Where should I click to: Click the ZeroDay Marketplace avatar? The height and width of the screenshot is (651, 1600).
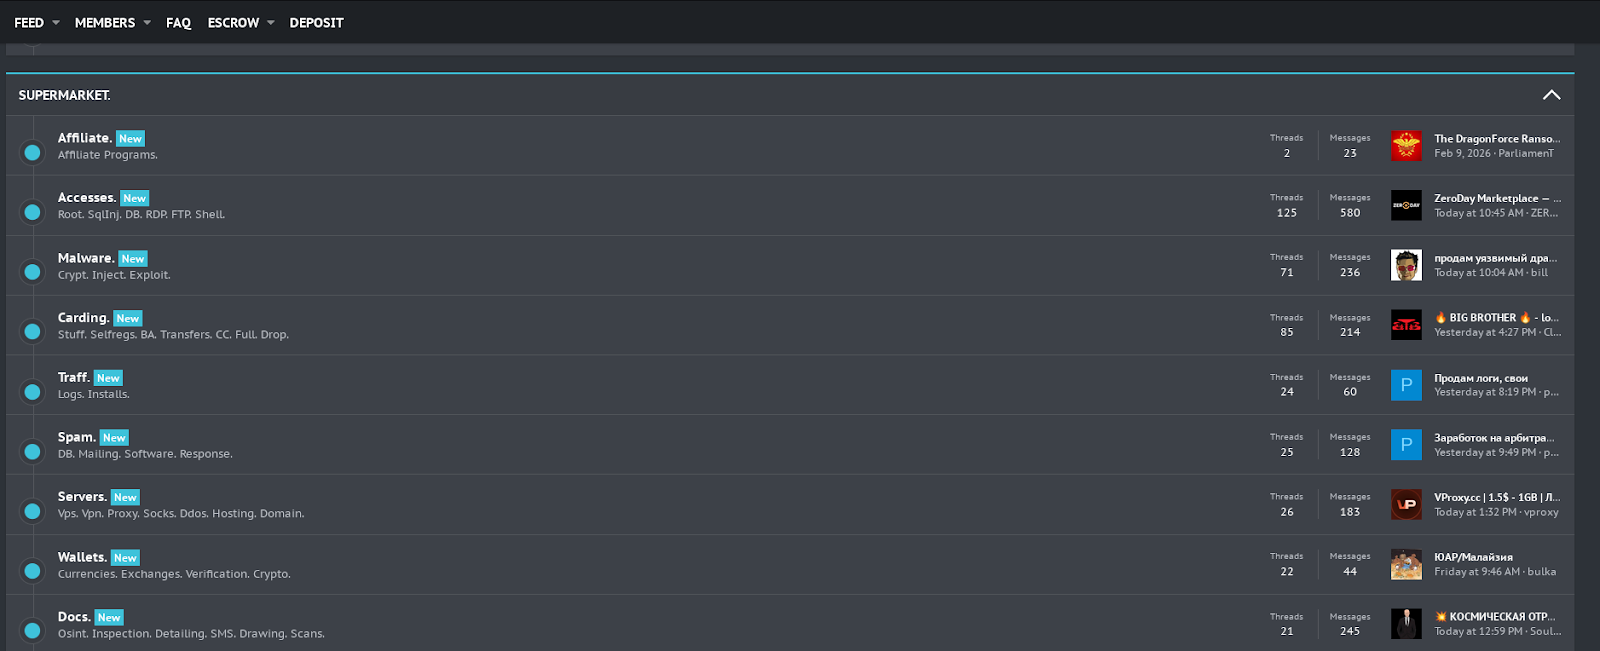(1406, 205)
